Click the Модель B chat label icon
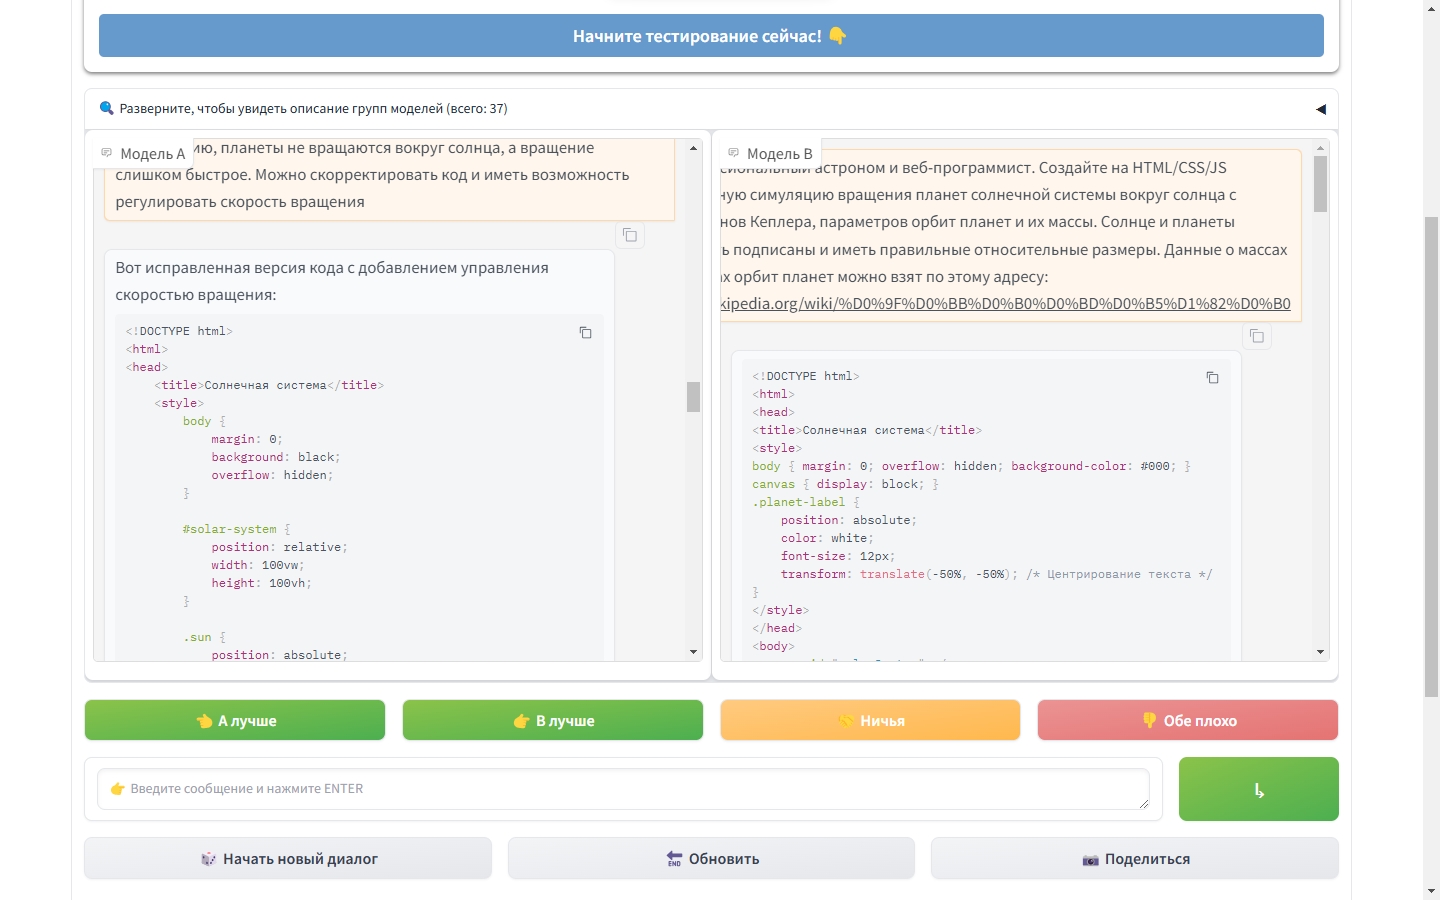The image size is (1440, 900). (x=734, y=153)
